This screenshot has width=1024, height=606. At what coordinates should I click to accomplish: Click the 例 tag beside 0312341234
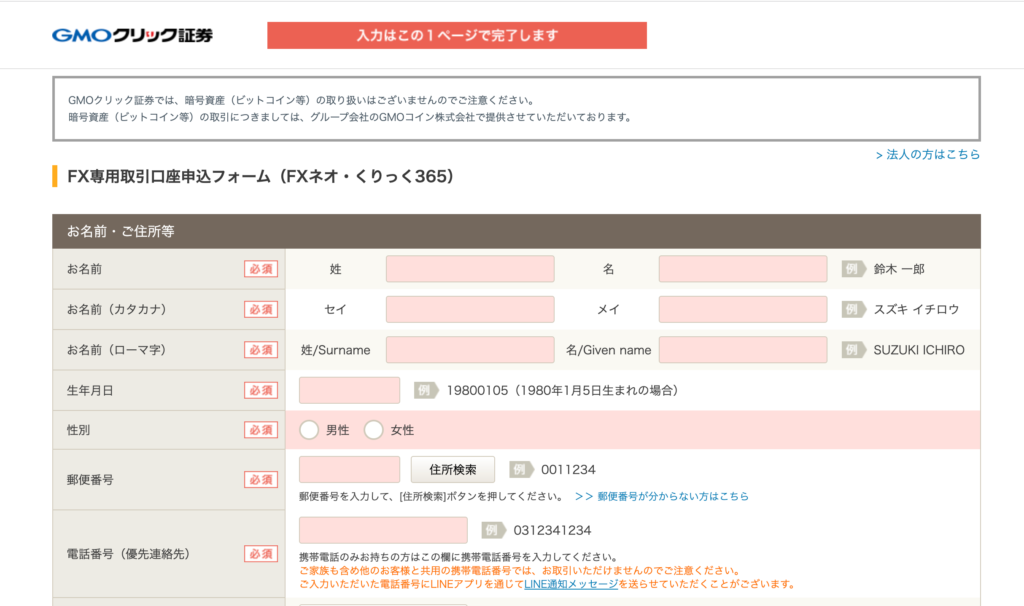[x=494, y=530]
